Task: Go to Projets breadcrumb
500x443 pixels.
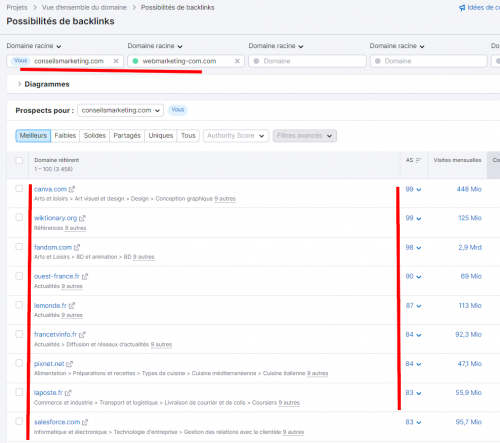Action: 17,7
